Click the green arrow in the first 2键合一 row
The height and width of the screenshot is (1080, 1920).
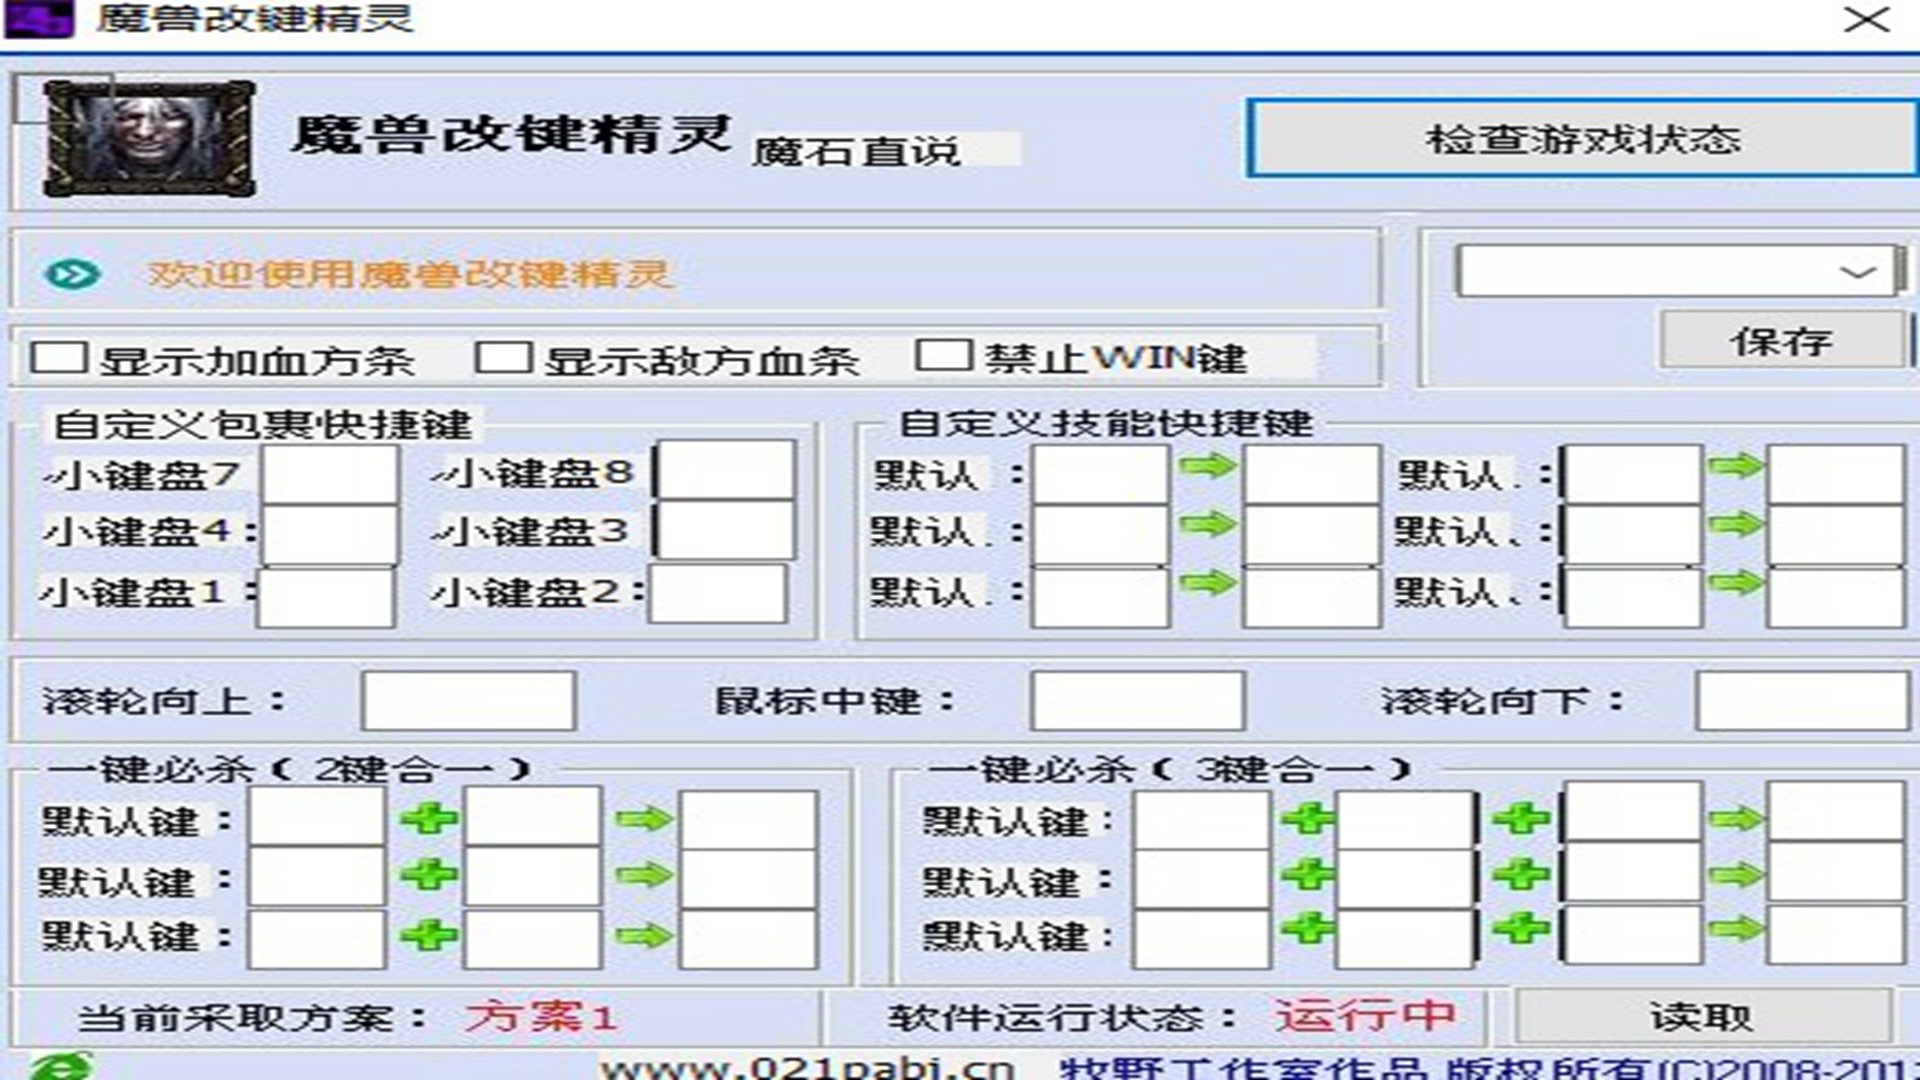(643, 820)
